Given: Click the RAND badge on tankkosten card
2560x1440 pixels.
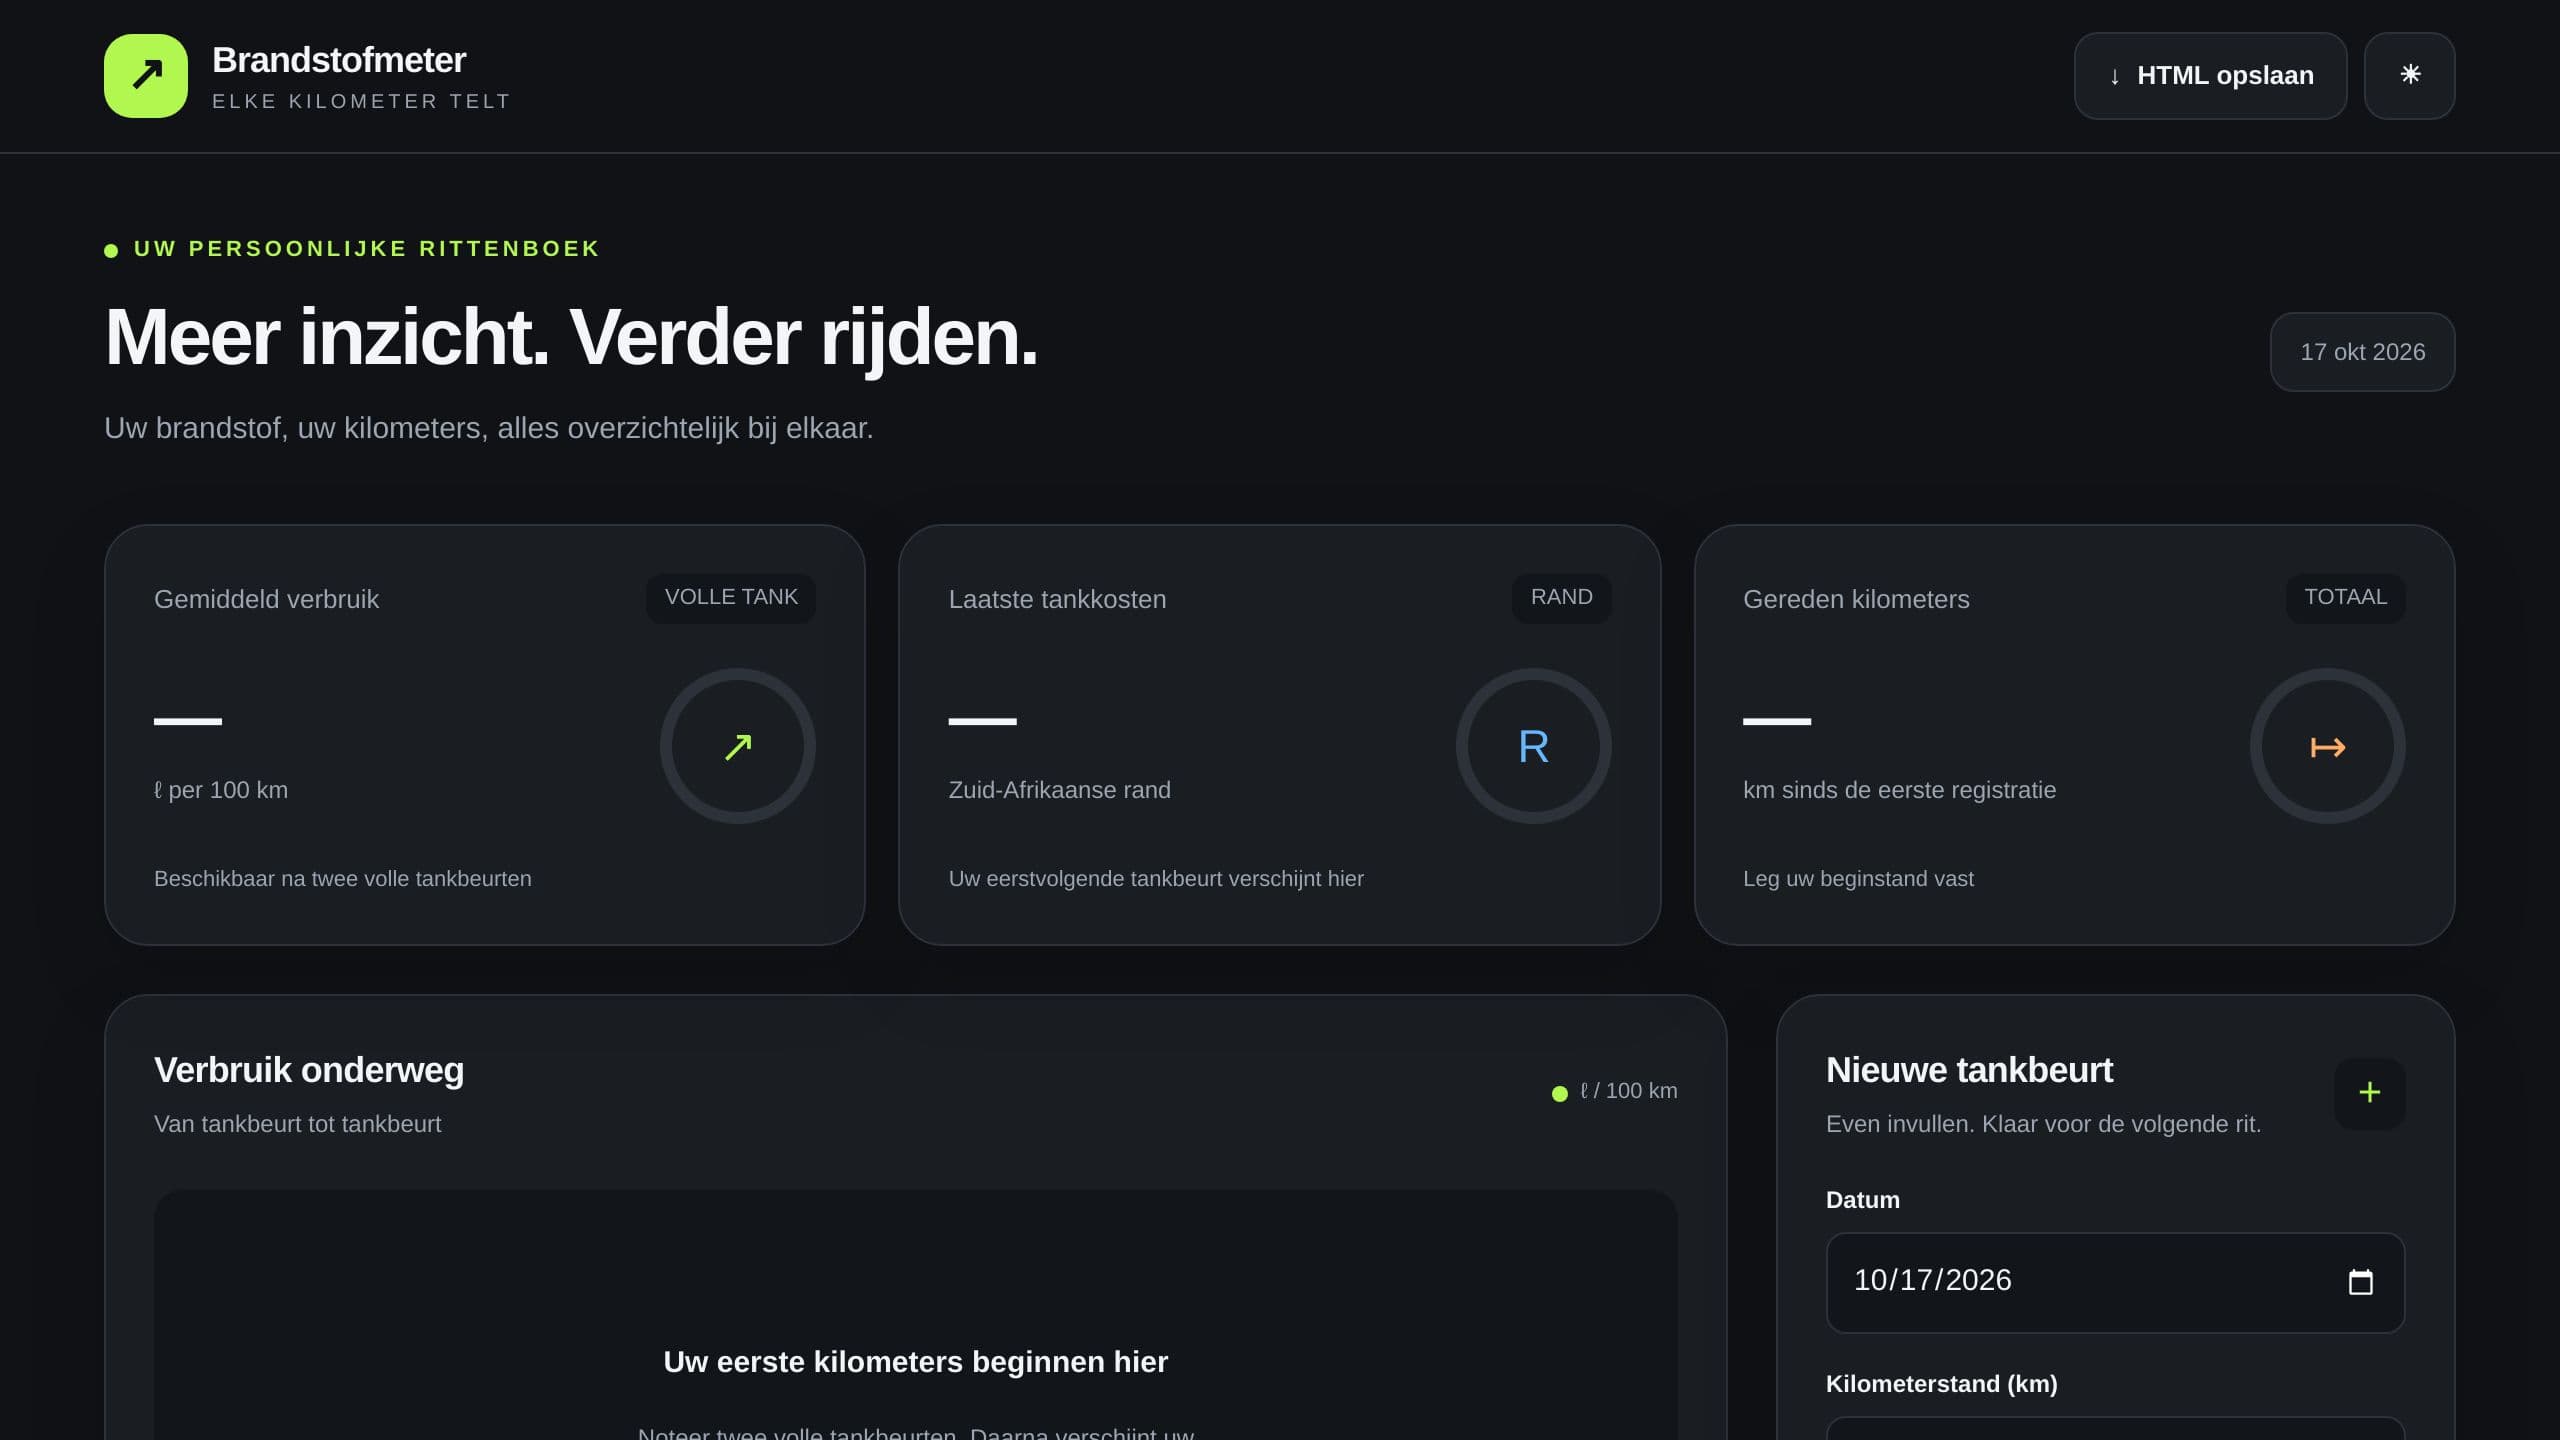Looking at the screenshot, I should coord(1561,598).
